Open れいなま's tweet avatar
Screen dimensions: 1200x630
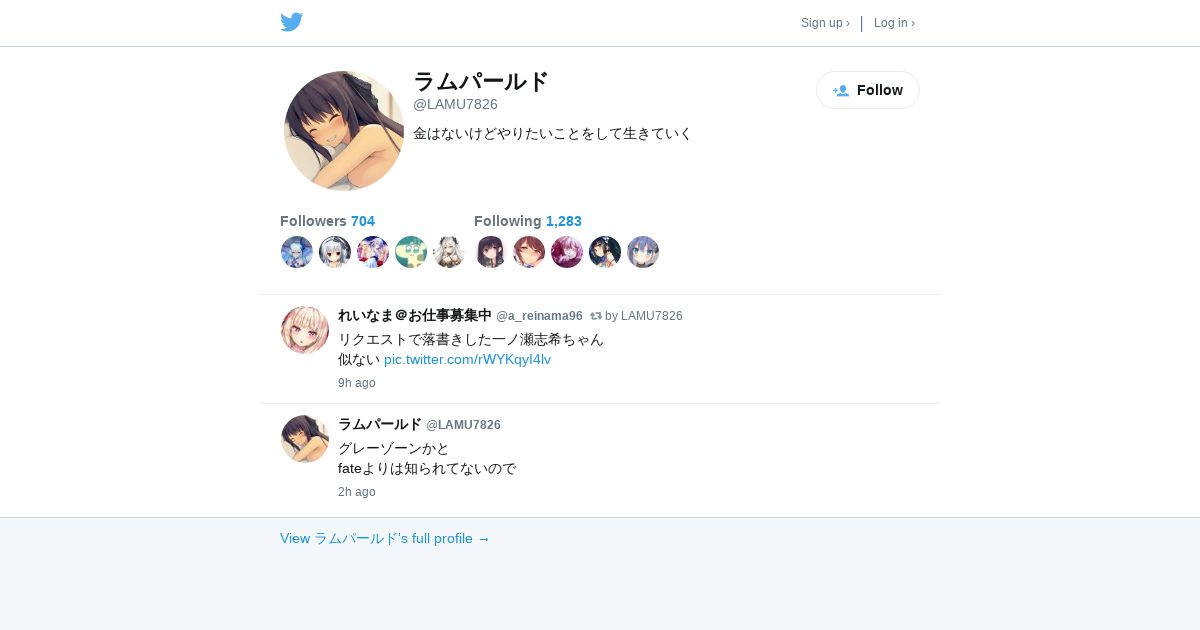click(305, 330)
